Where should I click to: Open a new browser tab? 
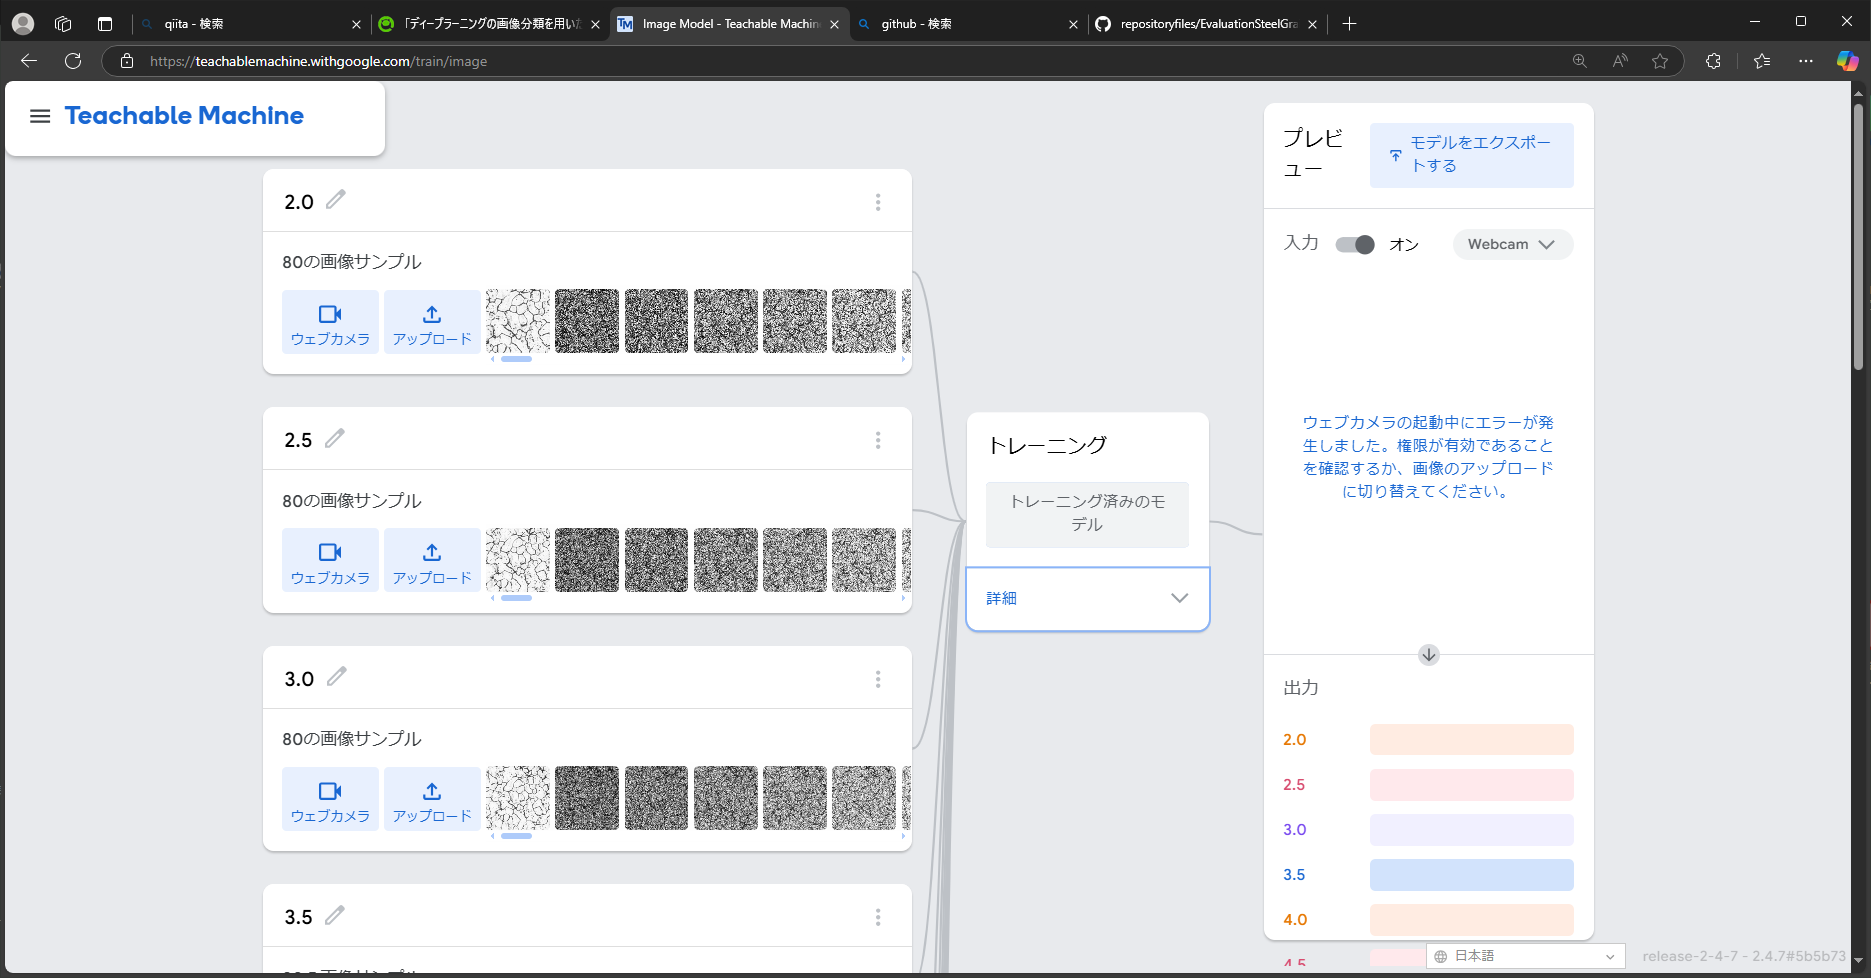pos(1349,23)
